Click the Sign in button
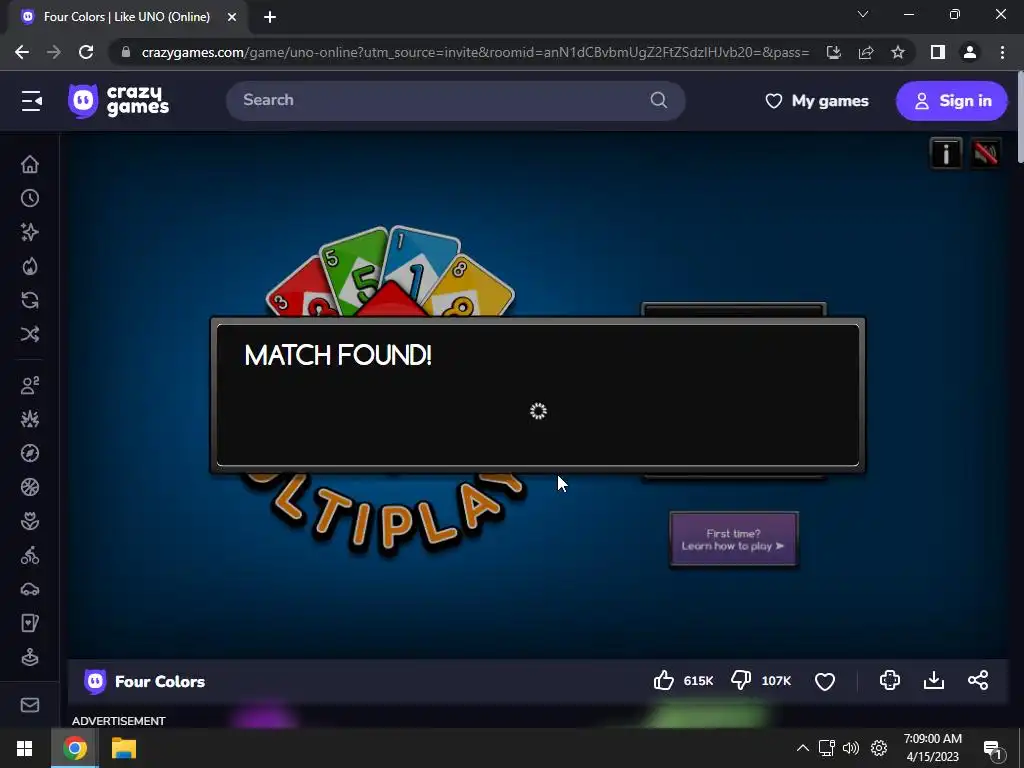1024x768 pixels. pyautogui.click(x=952, y=101)
